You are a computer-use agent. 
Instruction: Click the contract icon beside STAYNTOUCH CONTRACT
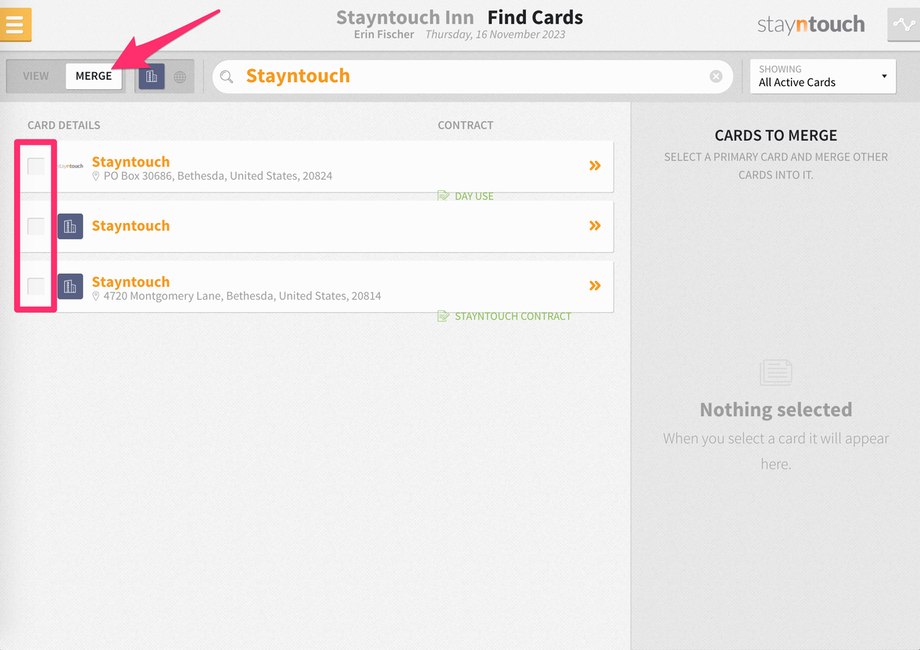444,316
